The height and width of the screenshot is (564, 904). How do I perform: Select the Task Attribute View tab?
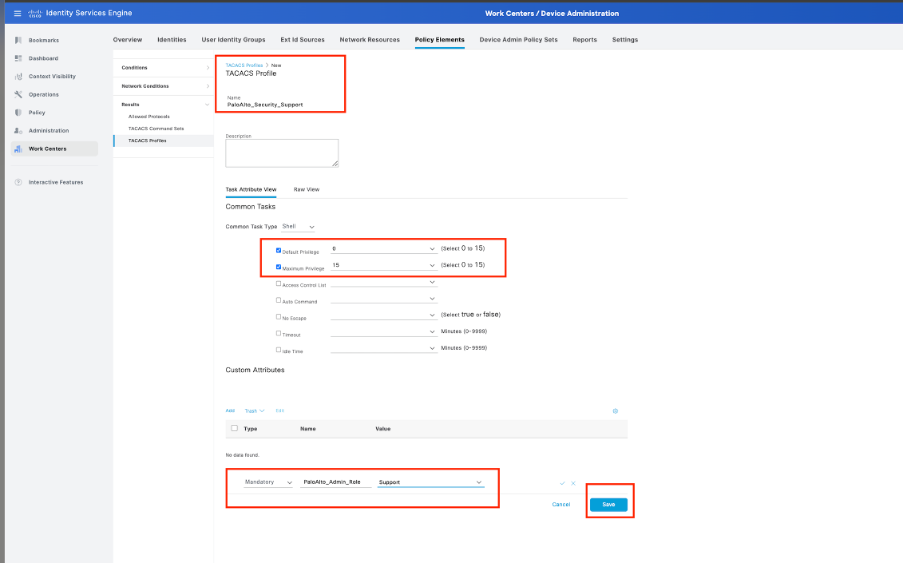[251, 190]
